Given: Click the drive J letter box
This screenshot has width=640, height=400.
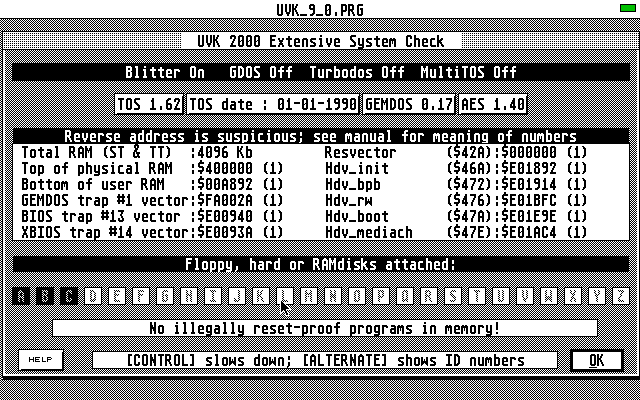Looking at the screenshot, I should click(x=237, y=296).
